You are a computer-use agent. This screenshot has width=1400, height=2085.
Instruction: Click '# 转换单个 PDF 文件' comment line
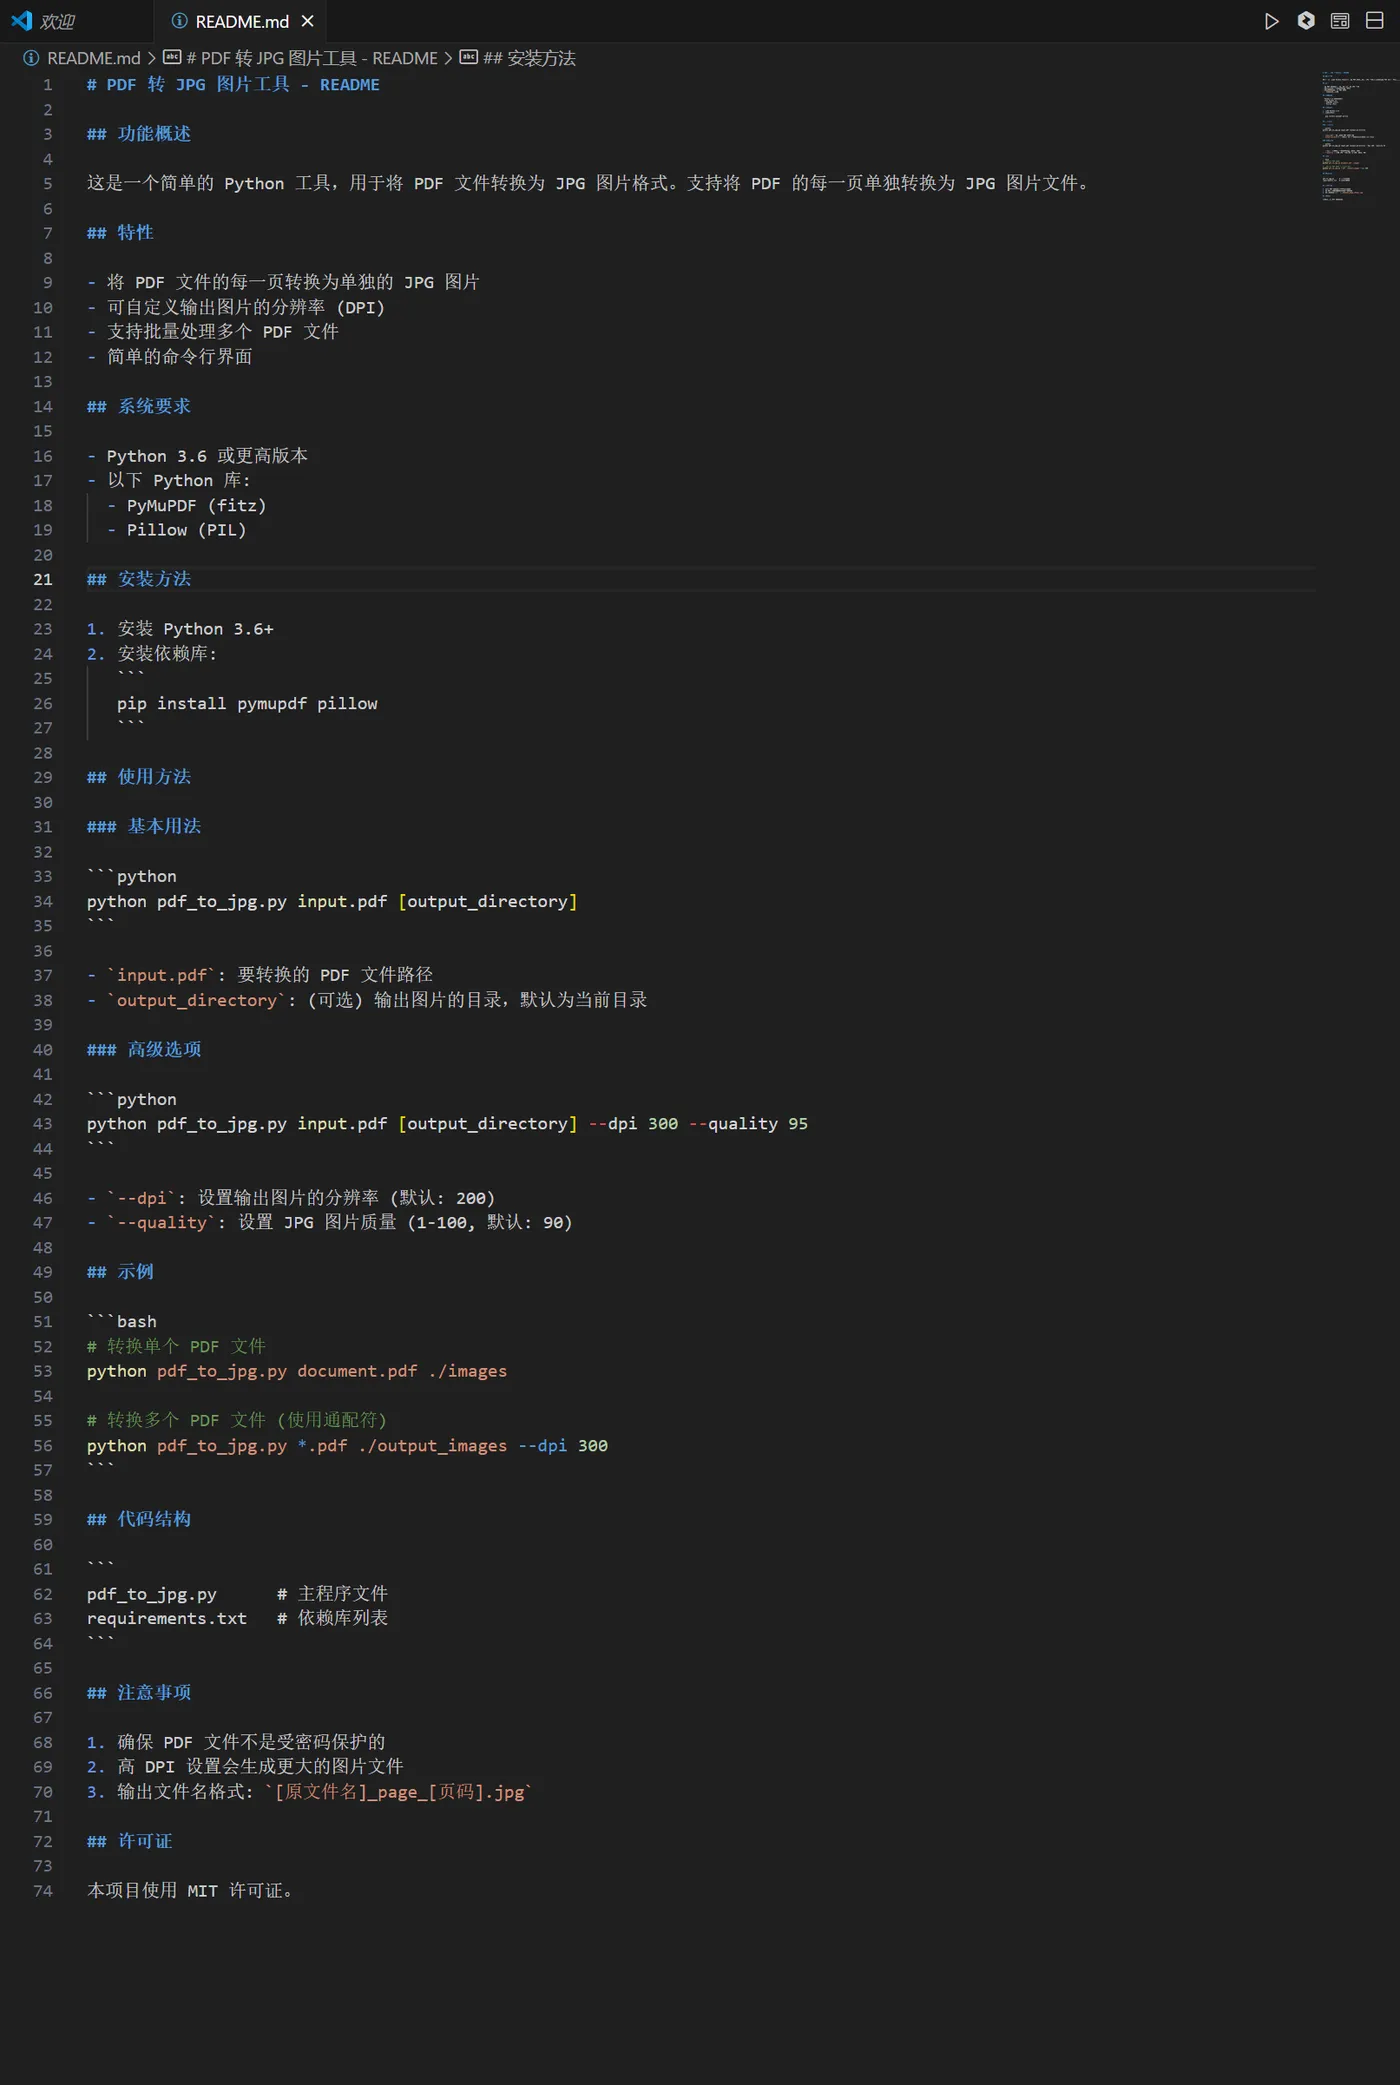[176, 1346]
